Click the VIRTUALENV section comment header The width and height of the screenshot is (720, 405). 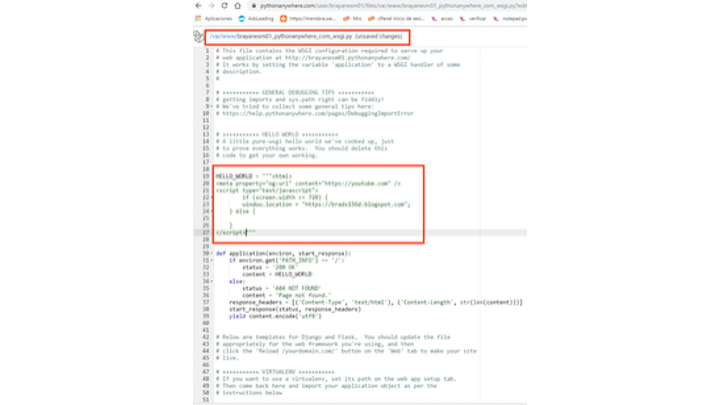point(276,372)
